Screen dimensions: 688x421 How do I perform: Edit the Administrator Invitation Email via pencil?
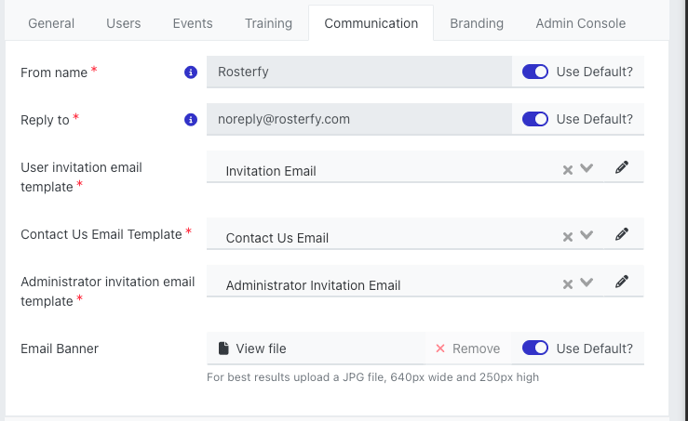click(x=622, y=282)
